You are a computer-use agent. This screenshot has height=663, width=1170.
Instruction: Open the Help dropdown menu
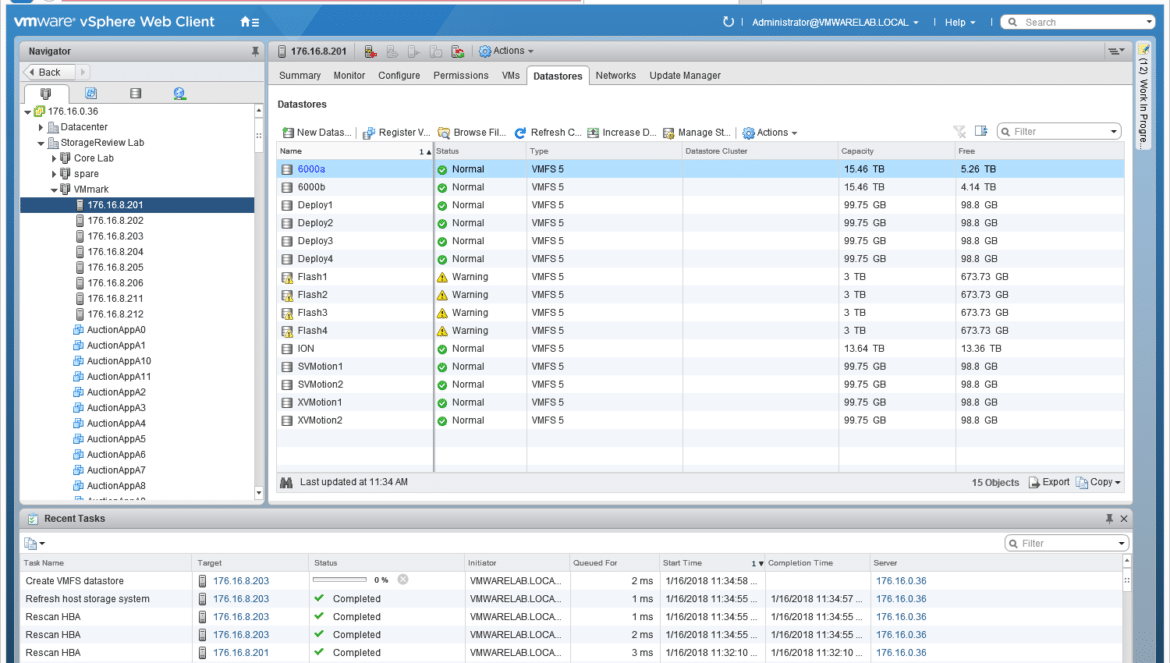click(960, 22)
